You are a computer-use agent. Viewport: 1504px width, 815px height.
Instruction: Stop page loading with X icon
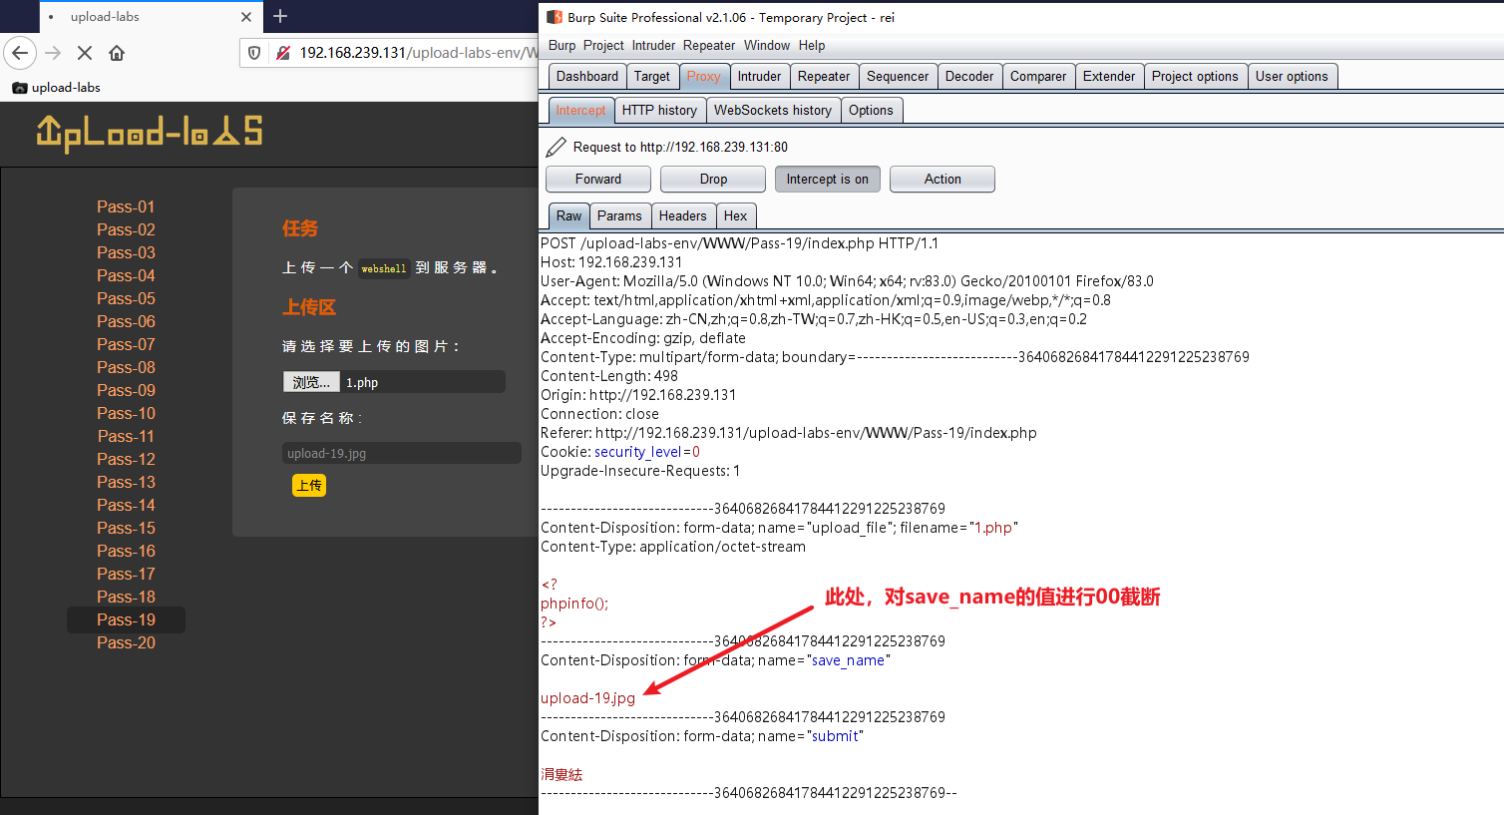[x=85, y=53]
